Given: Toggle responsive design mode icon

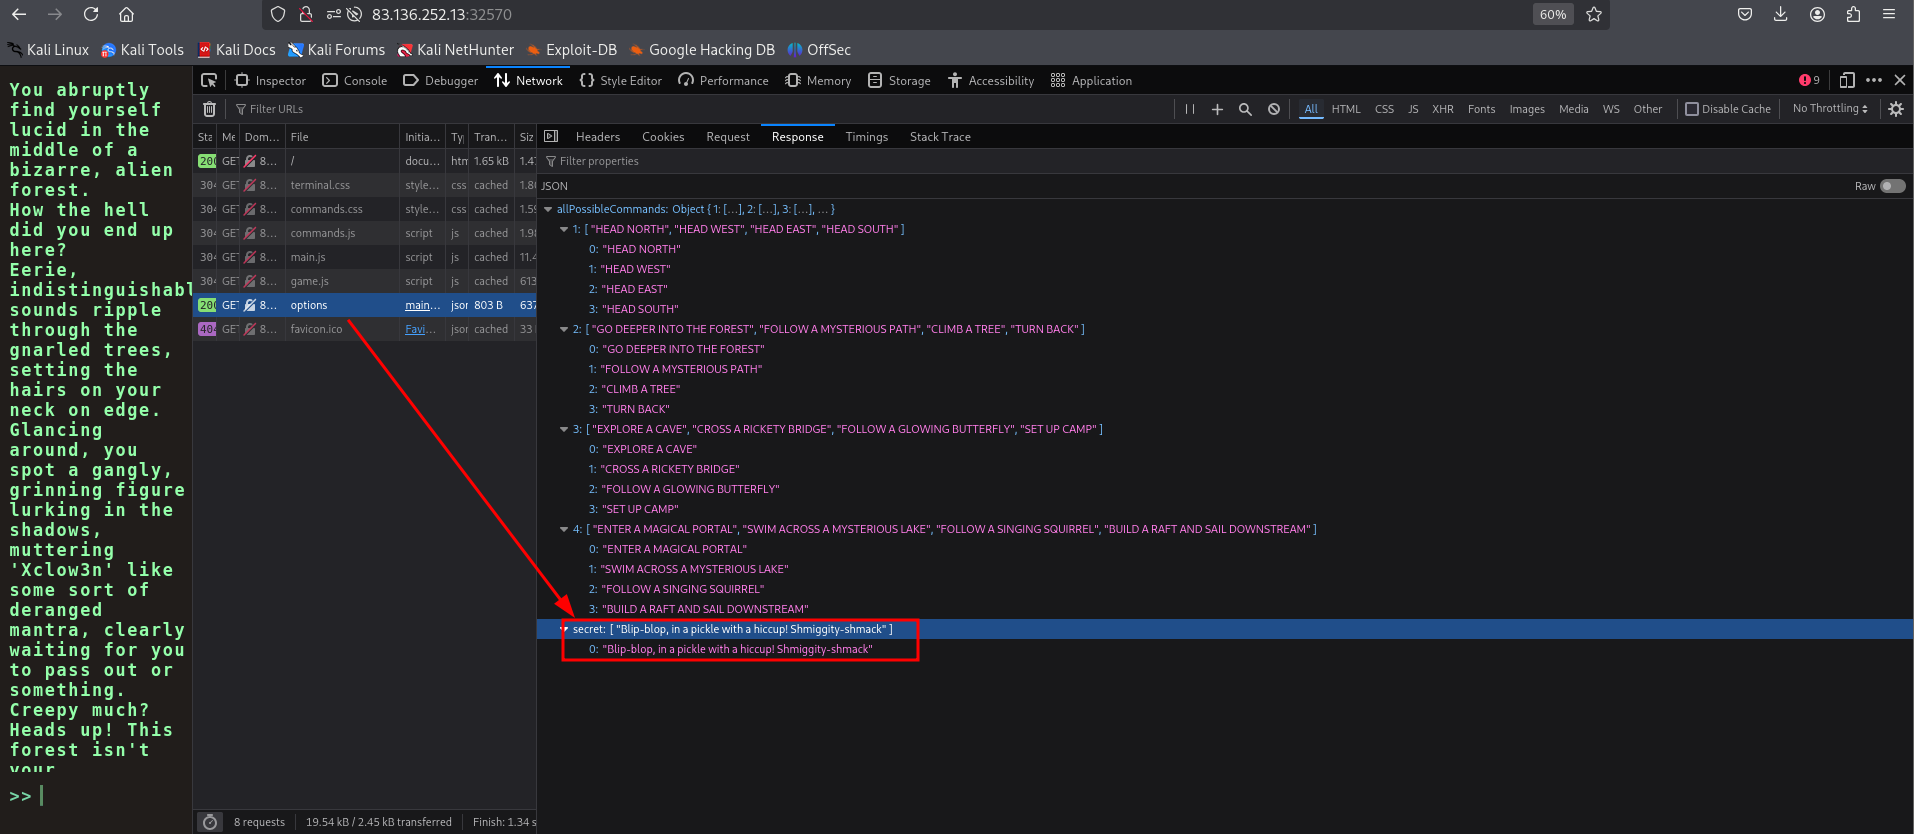Looking at the screenshot, I should [x=1846, y=81].
